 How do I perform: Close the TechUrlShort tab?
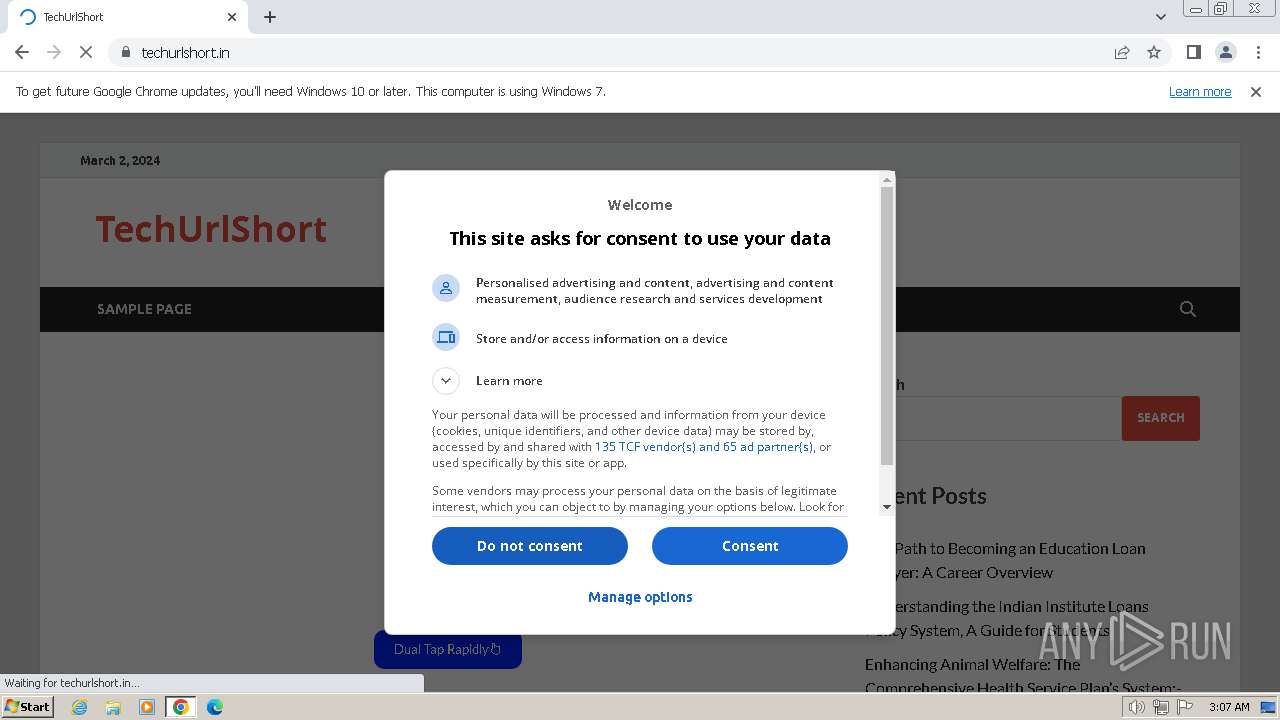(x=232, y=17)
